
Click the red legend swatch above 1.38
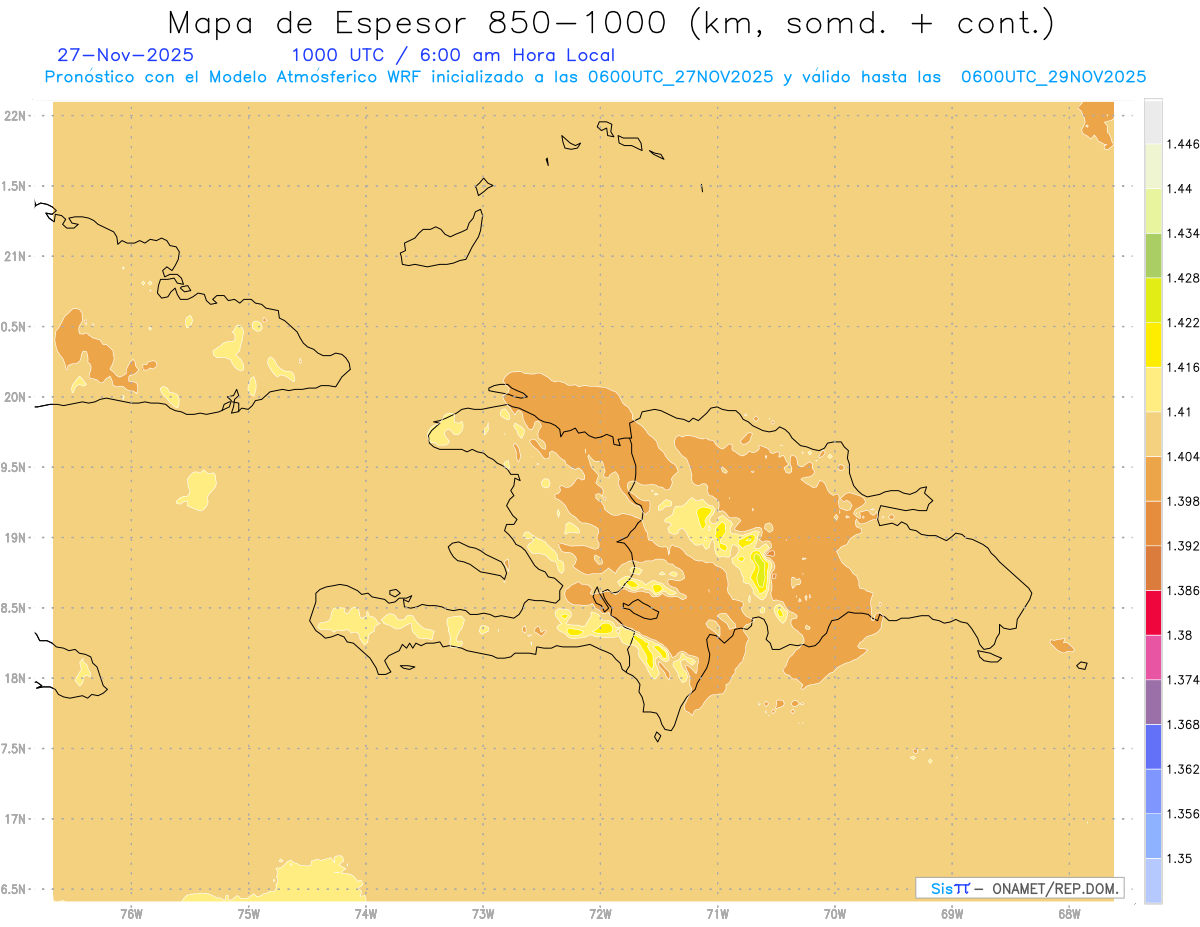coord(1153,612)
